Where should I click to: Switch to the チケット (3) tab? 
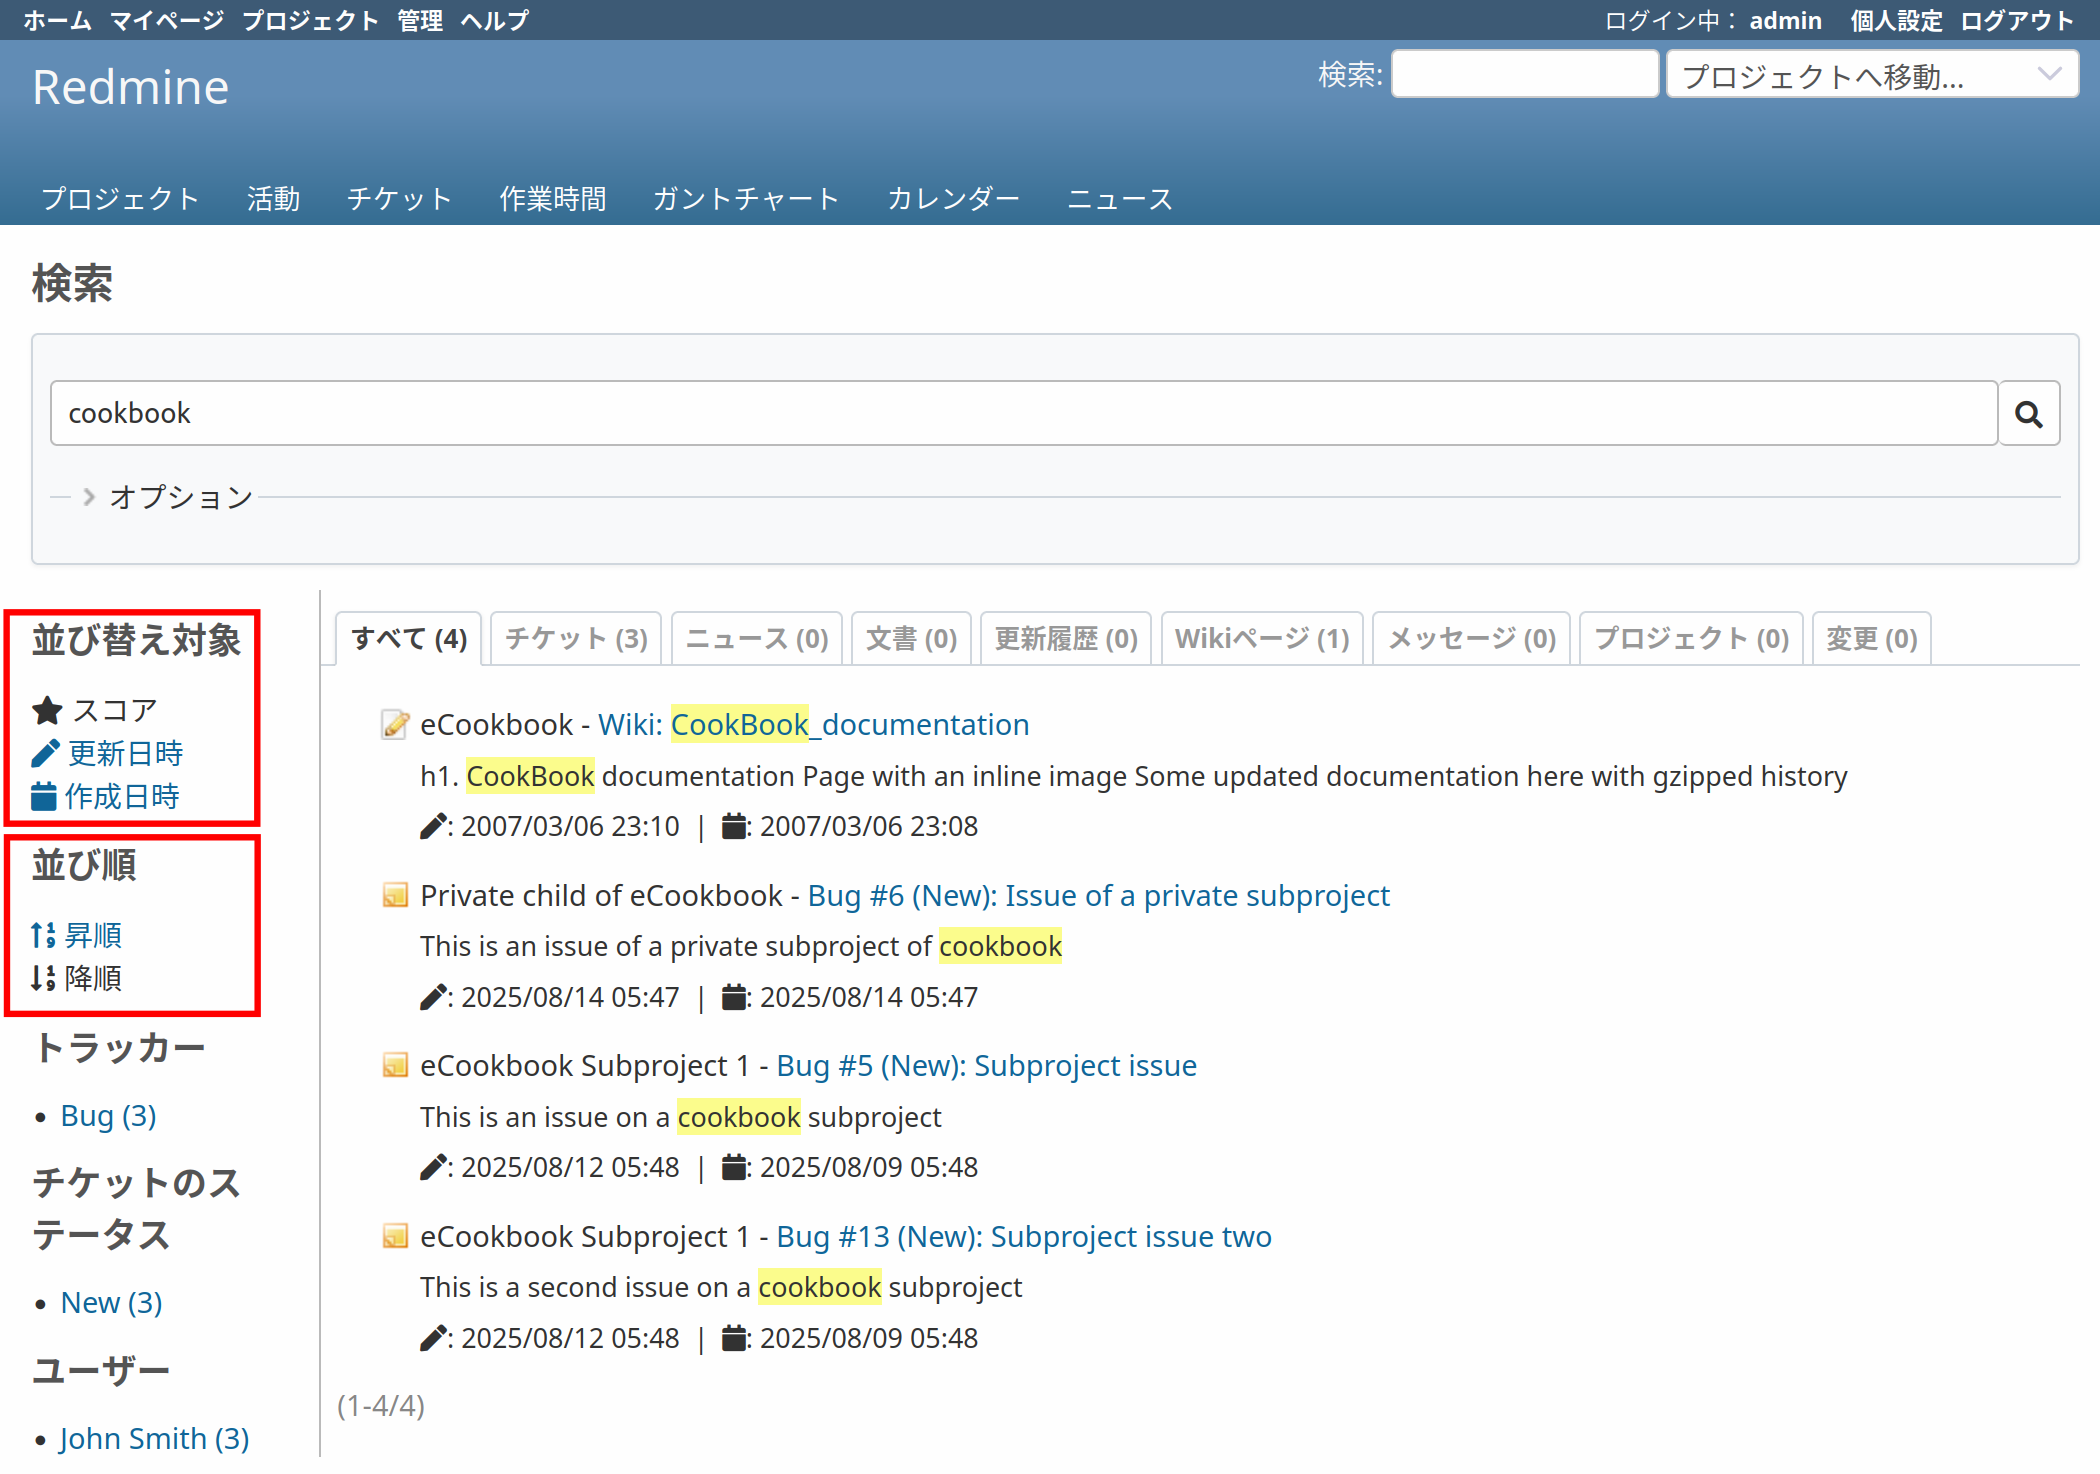coord(576,638)
